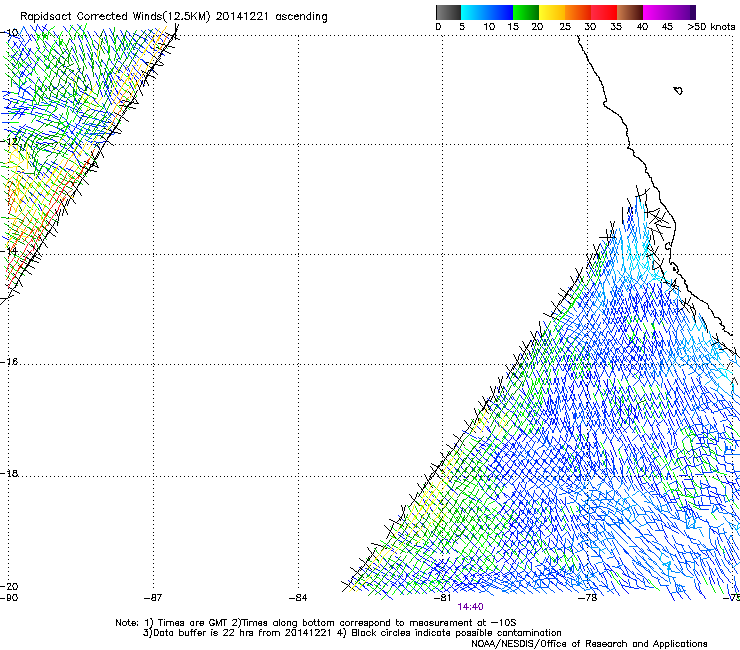This screenshot has height=650, width=740.
Task: Click the small island outline near the coast
Action: click(678, 90)
